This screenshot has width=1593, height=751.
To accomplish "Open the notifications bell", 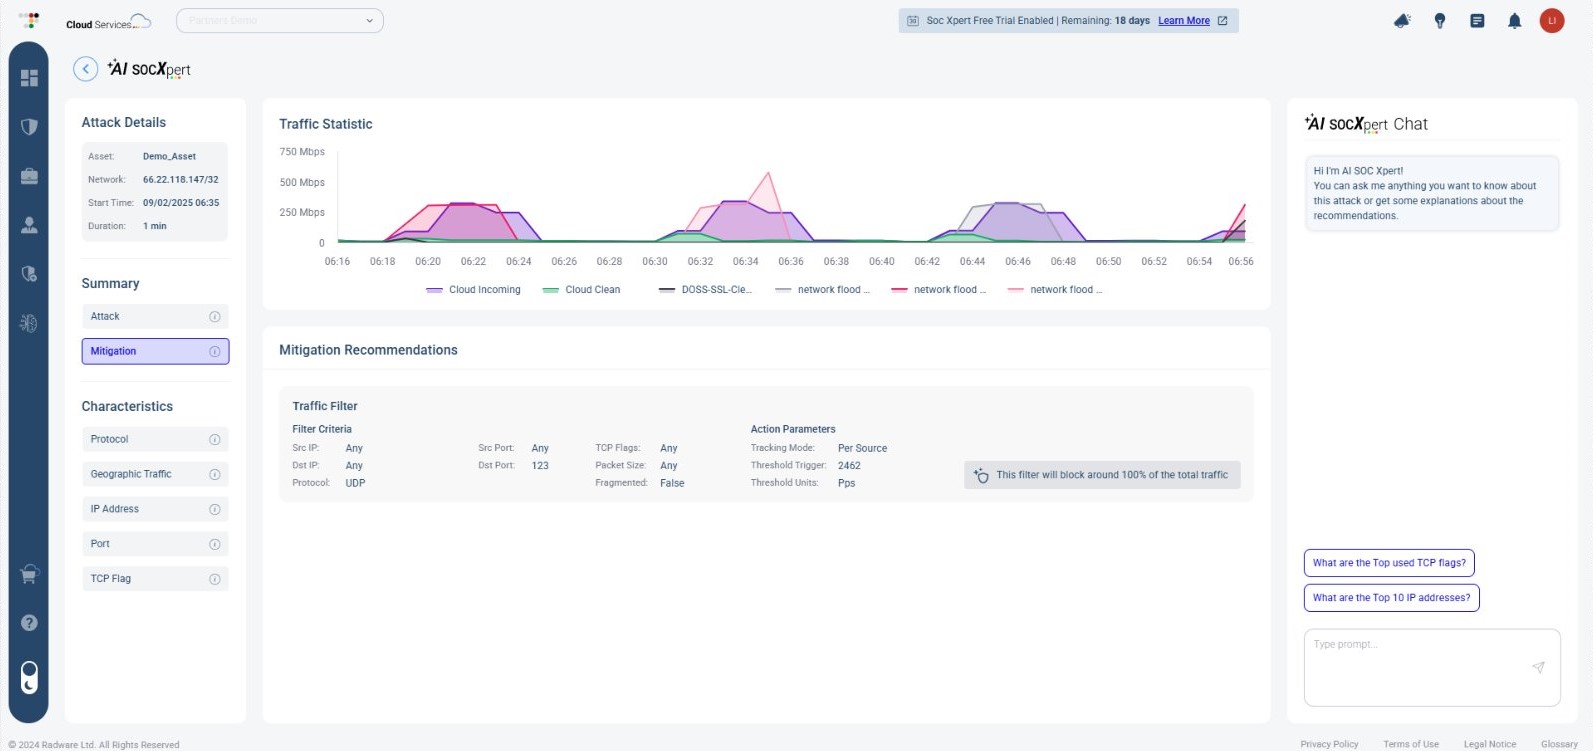I will click(x=1514, y=20).
